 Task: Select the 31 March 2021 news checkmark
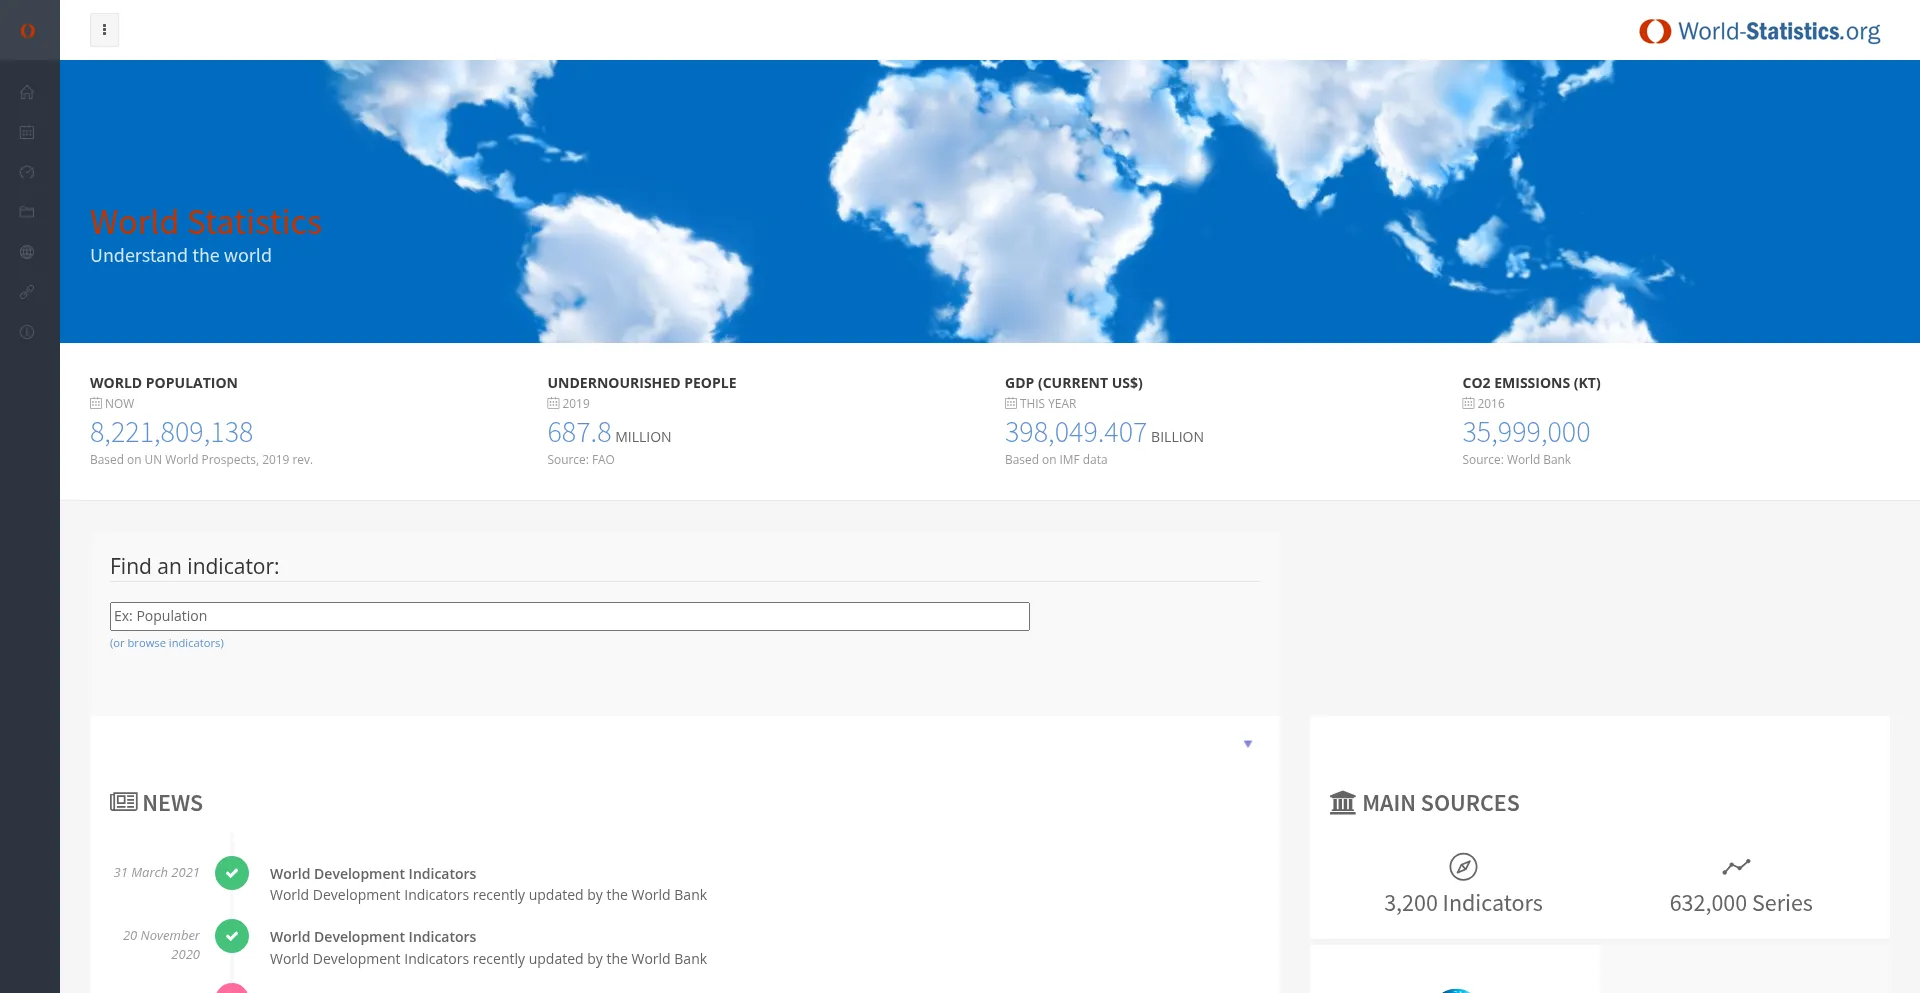[x=232, y=873]
